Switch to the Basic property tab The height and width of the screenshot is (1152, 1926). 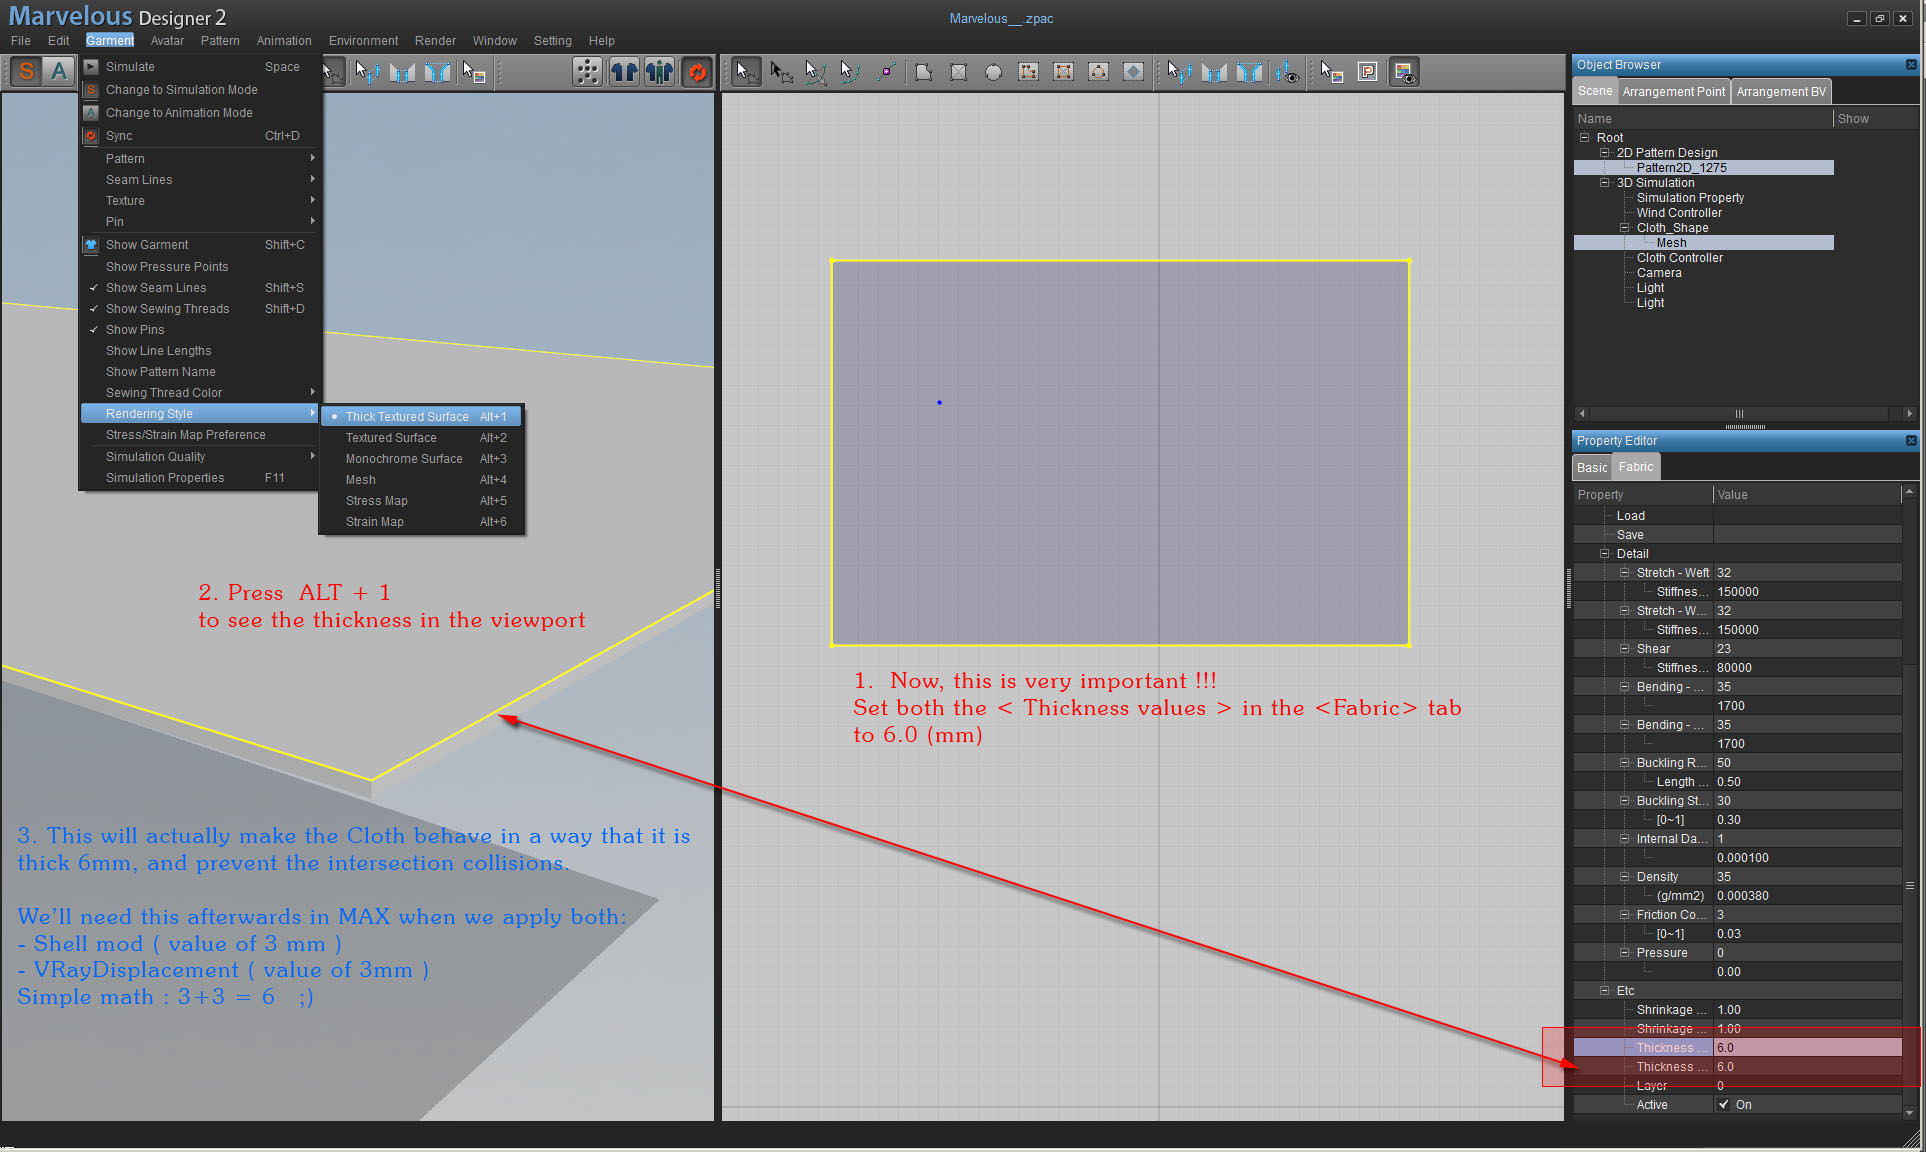[x=1592, y=467]
